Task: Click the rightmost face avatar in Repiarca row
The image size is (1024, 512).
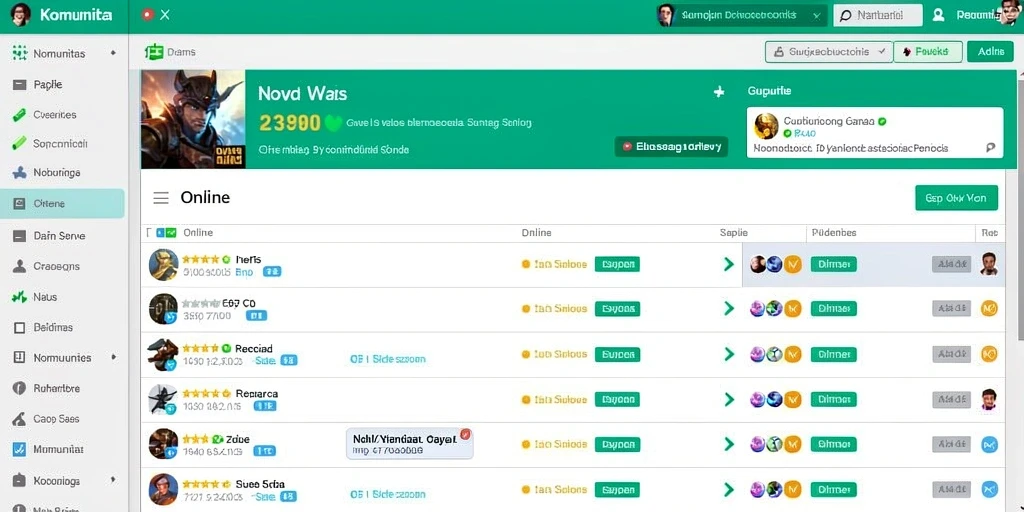Action: pyautogui.click(x=989, y=399)
